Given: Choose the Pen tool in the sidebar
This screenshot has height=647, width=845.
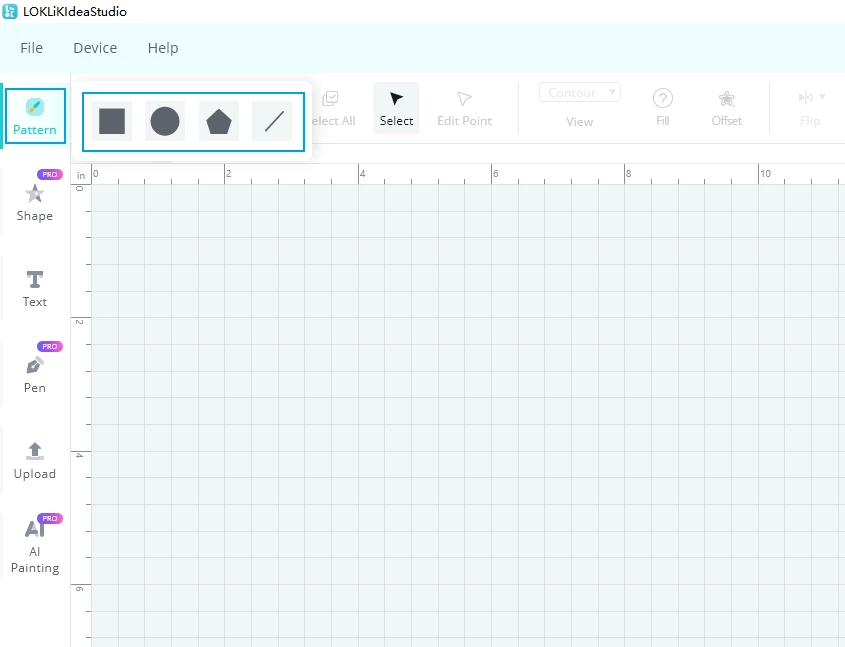Looking at the screenshot, I should [35, 374].
